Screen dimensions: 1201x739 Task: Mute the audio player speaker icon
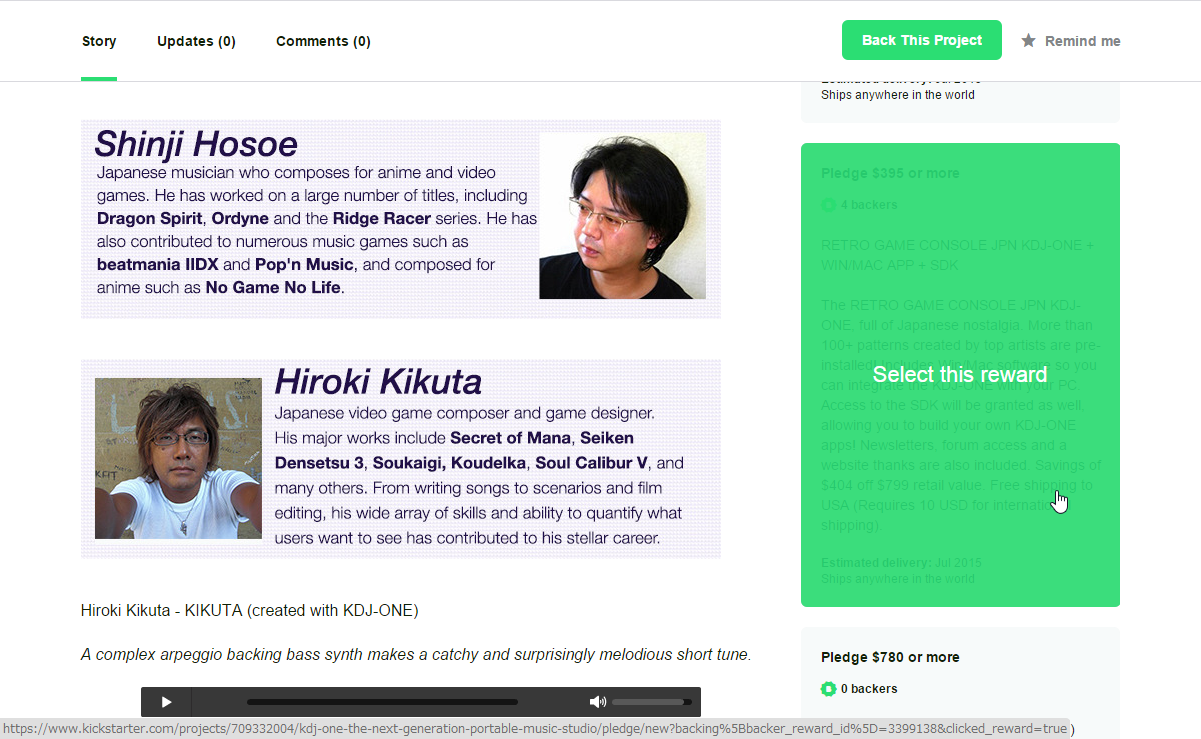(598, 702)
